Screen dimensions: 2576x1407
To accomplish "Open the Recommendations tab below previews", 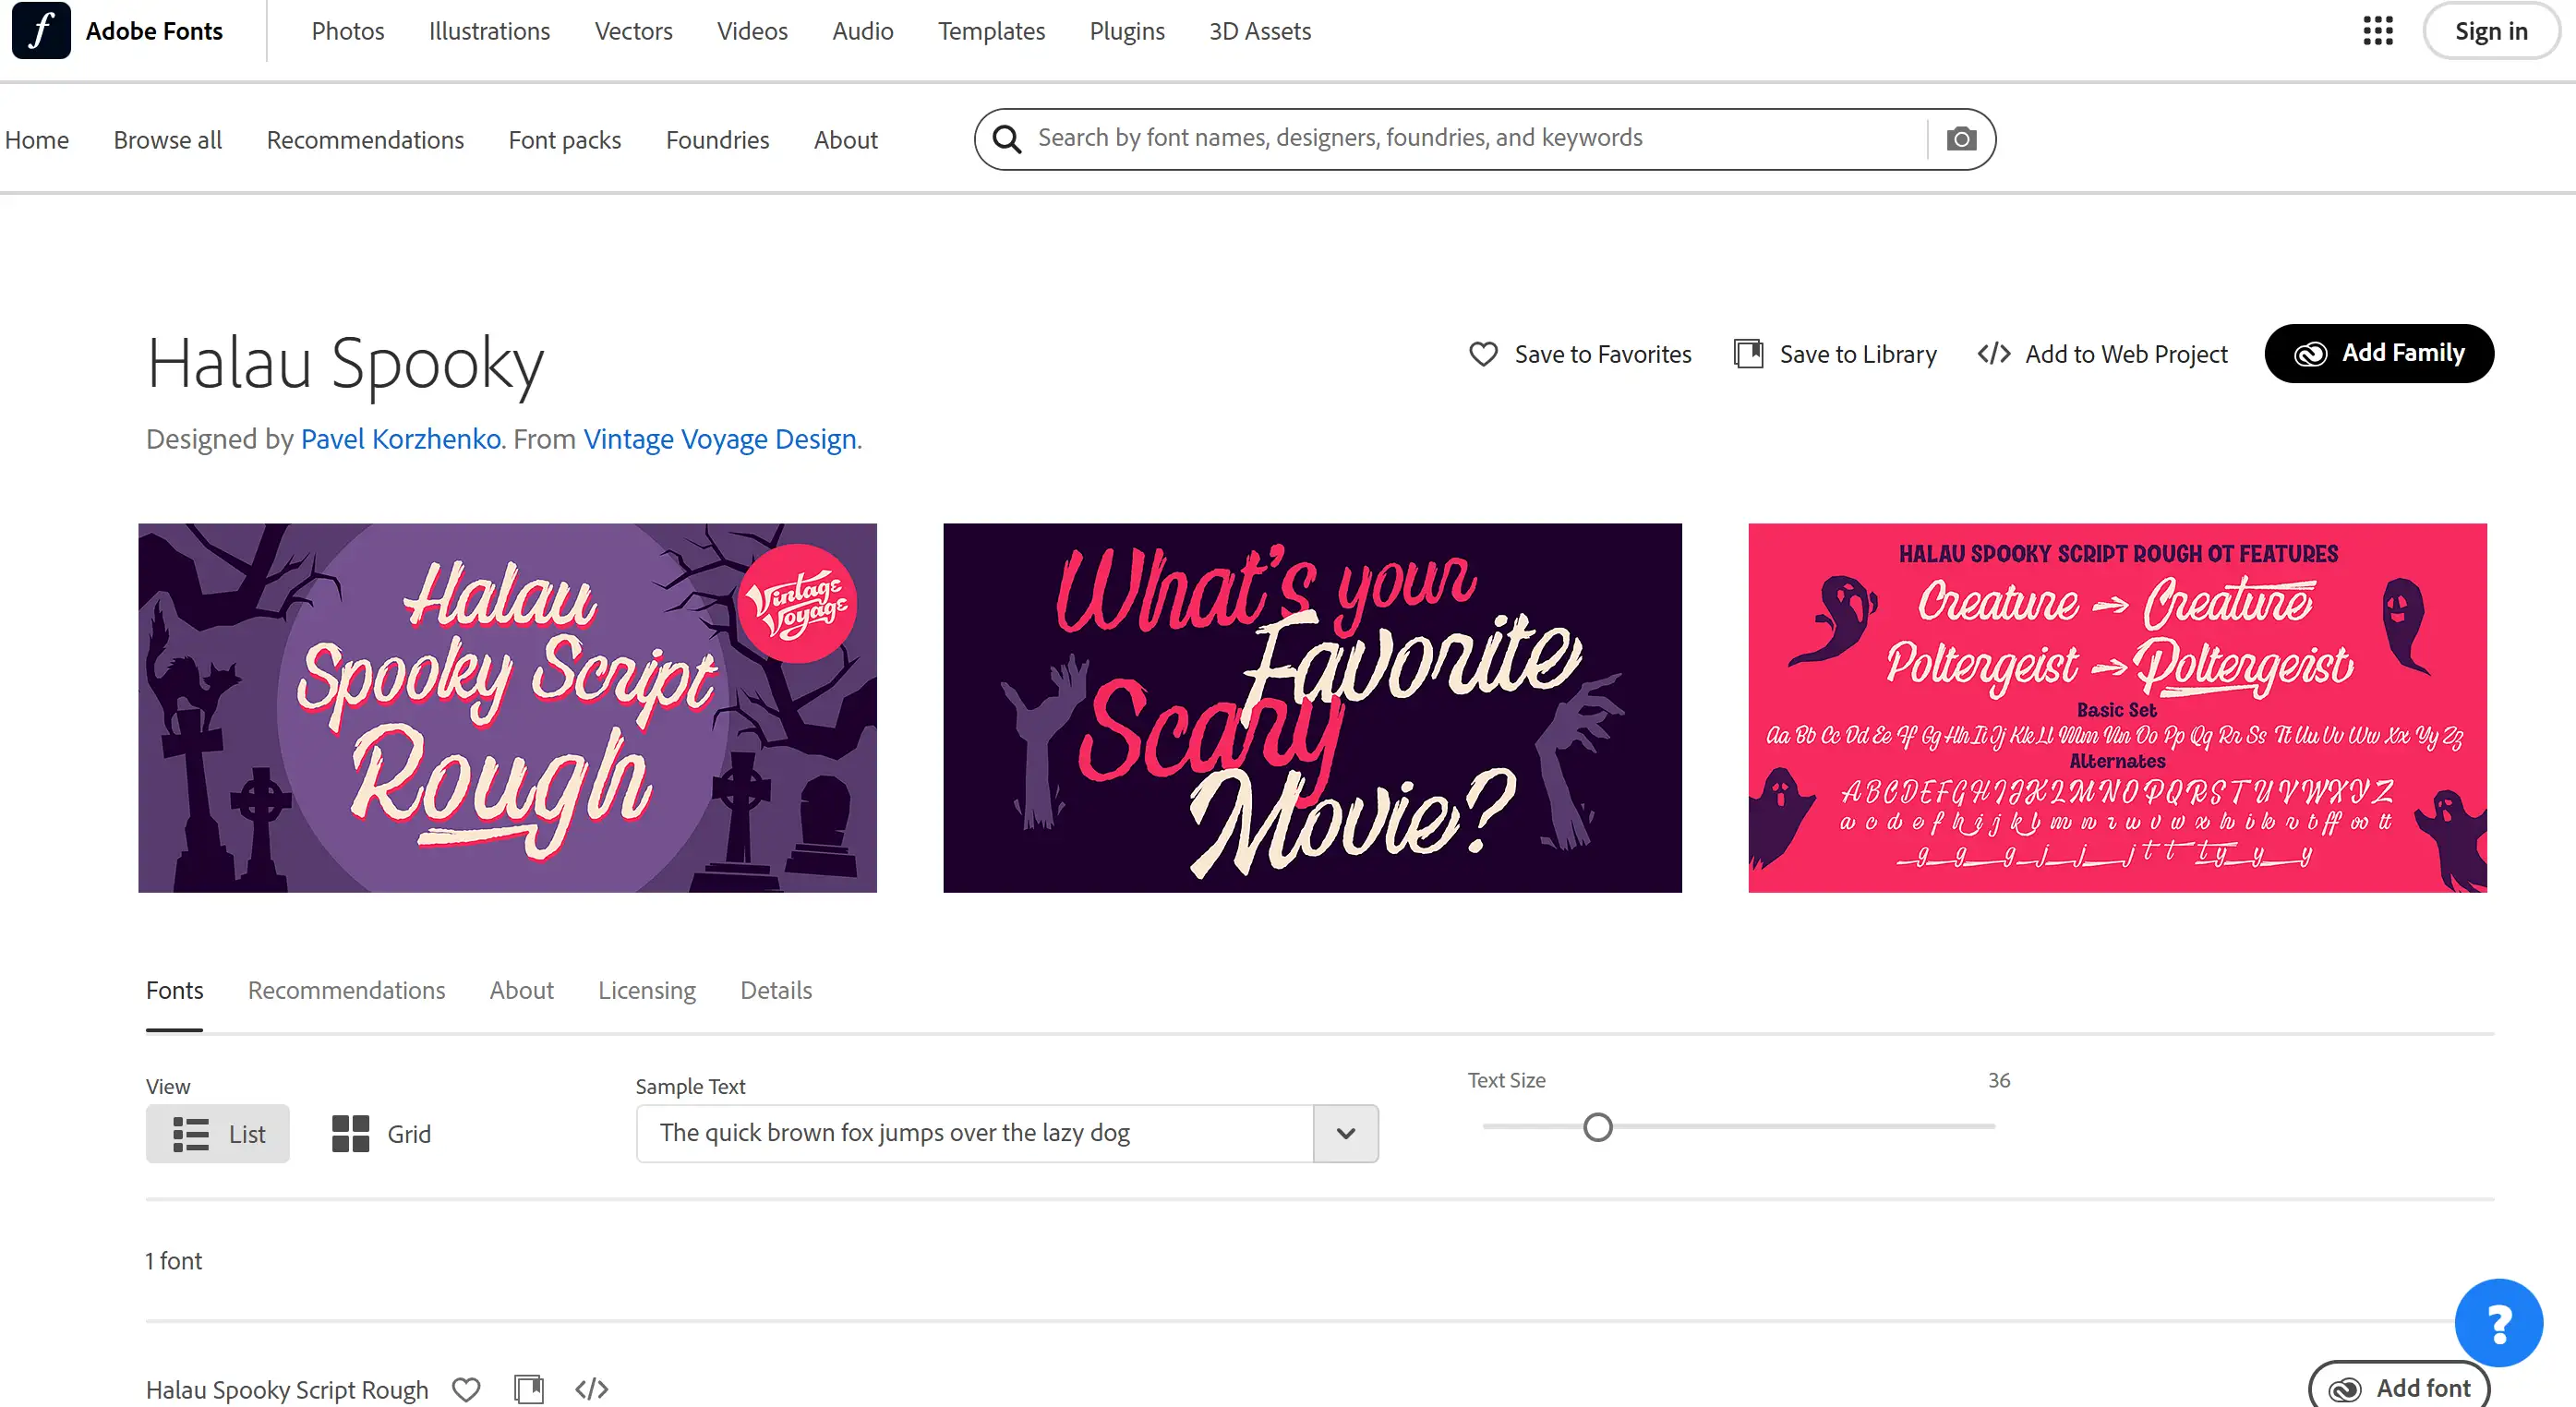I will pyautogui.click(x=346, y=991).
